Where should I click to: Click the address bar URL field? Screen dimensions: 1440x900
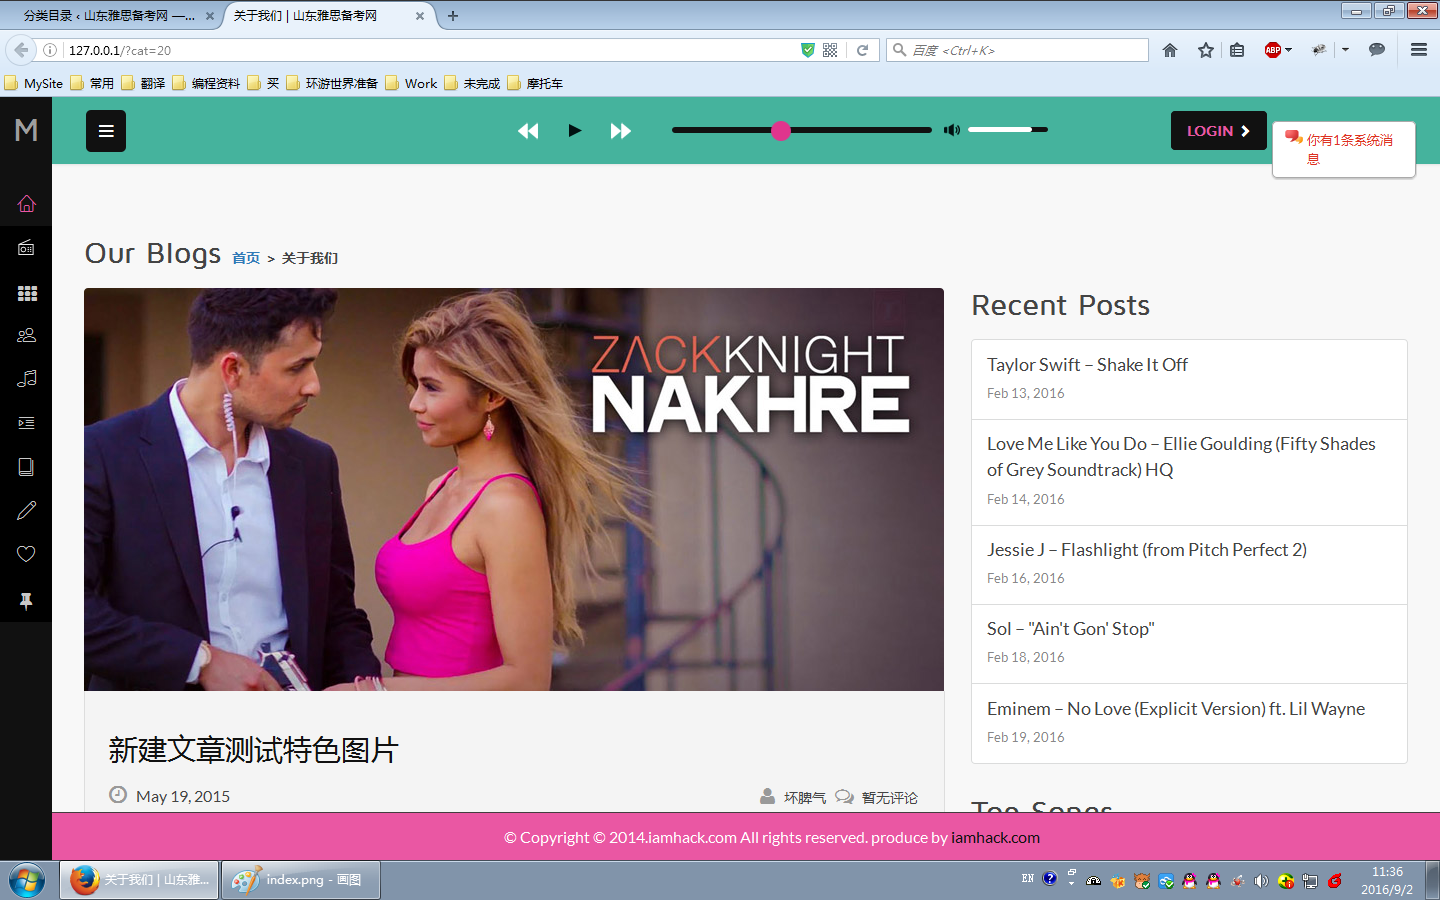430,50
